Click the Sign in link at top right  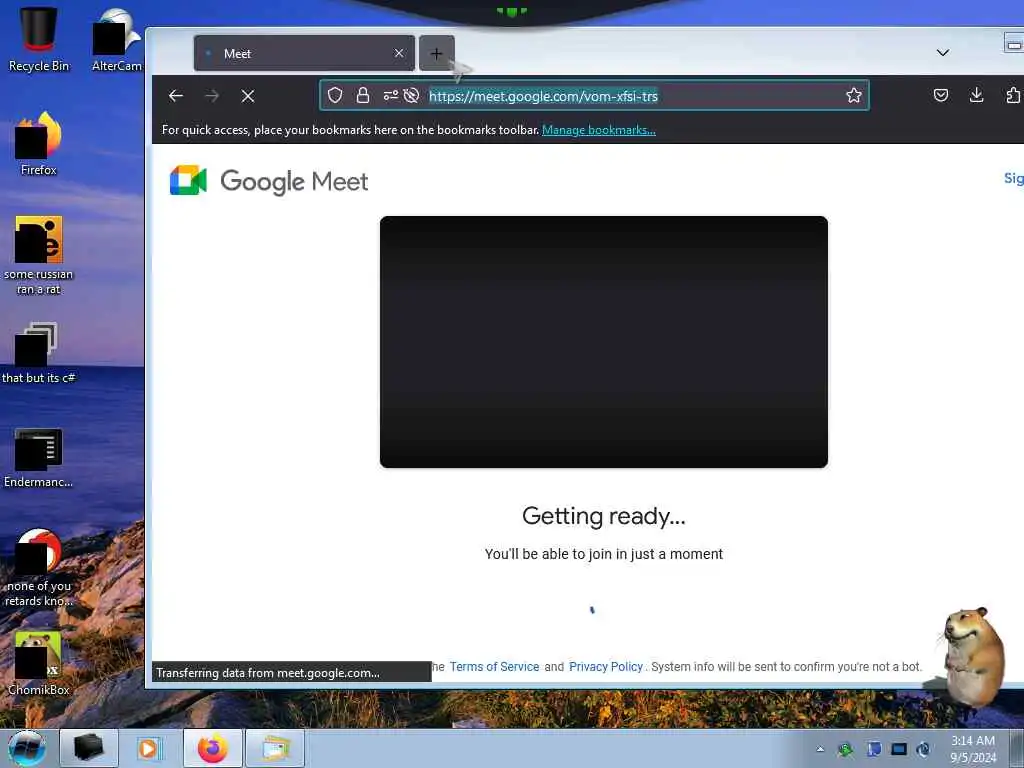pos(1013,178)
